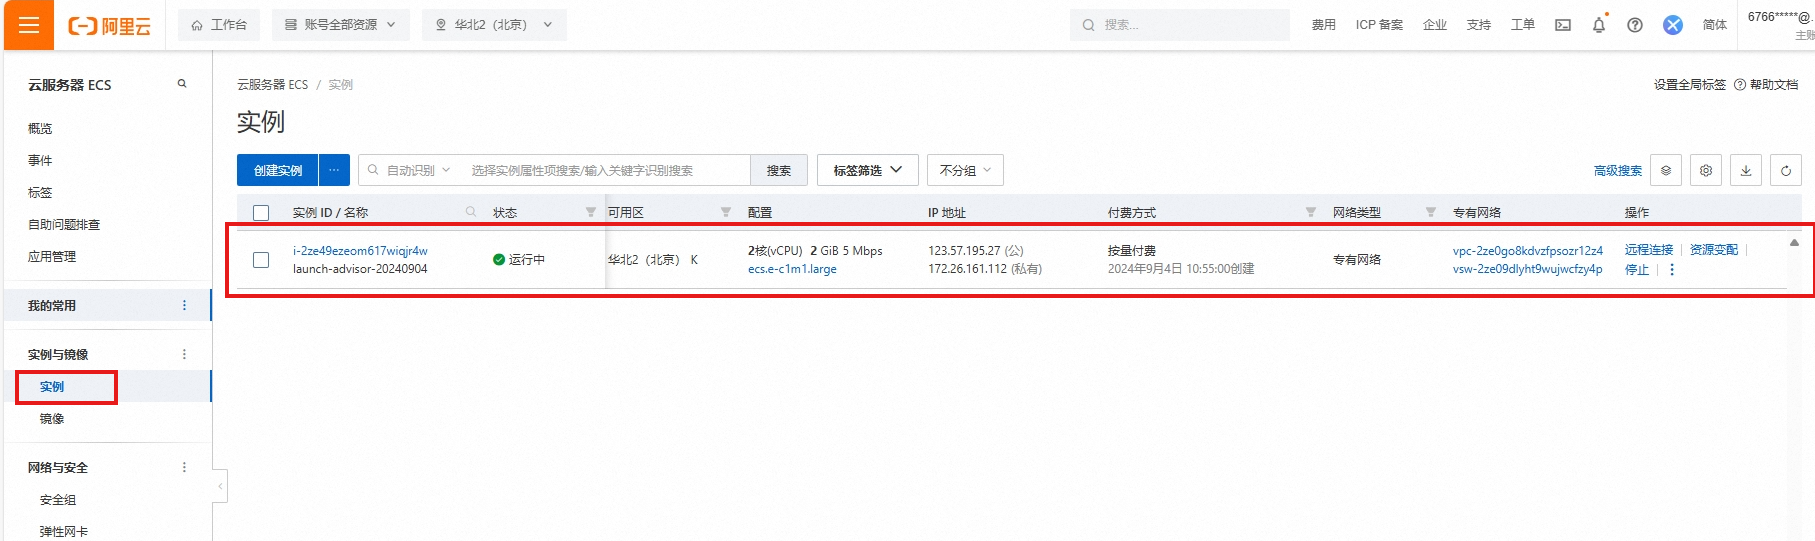Click the layers icon beside 高级搜索
The width and height of the screenshot is (1815, 541).
click(1666, 170)
